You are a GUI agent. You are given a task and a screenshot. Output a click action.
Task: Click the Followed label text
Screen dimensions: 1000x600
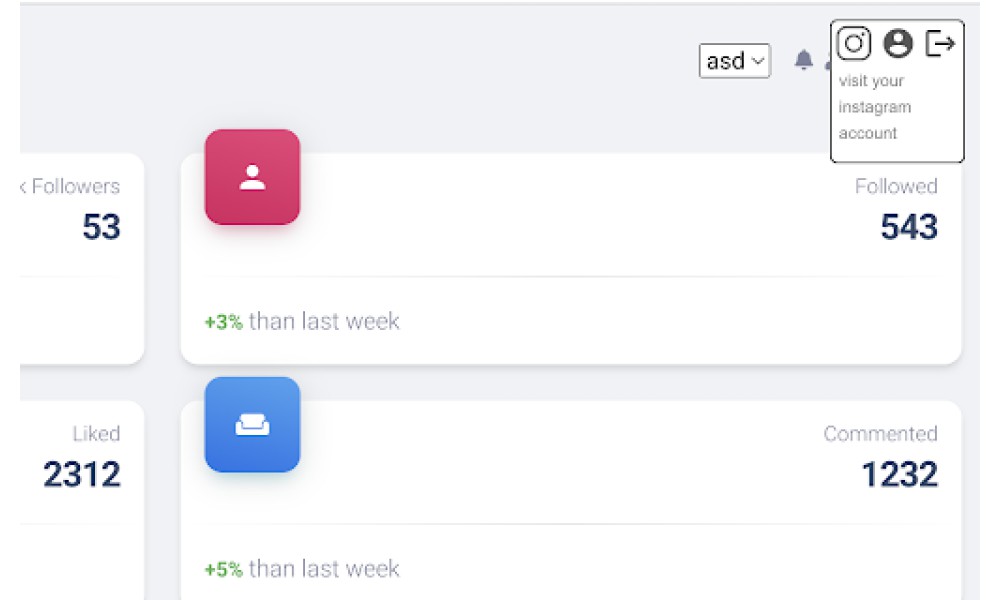click(x=896, y=186)
